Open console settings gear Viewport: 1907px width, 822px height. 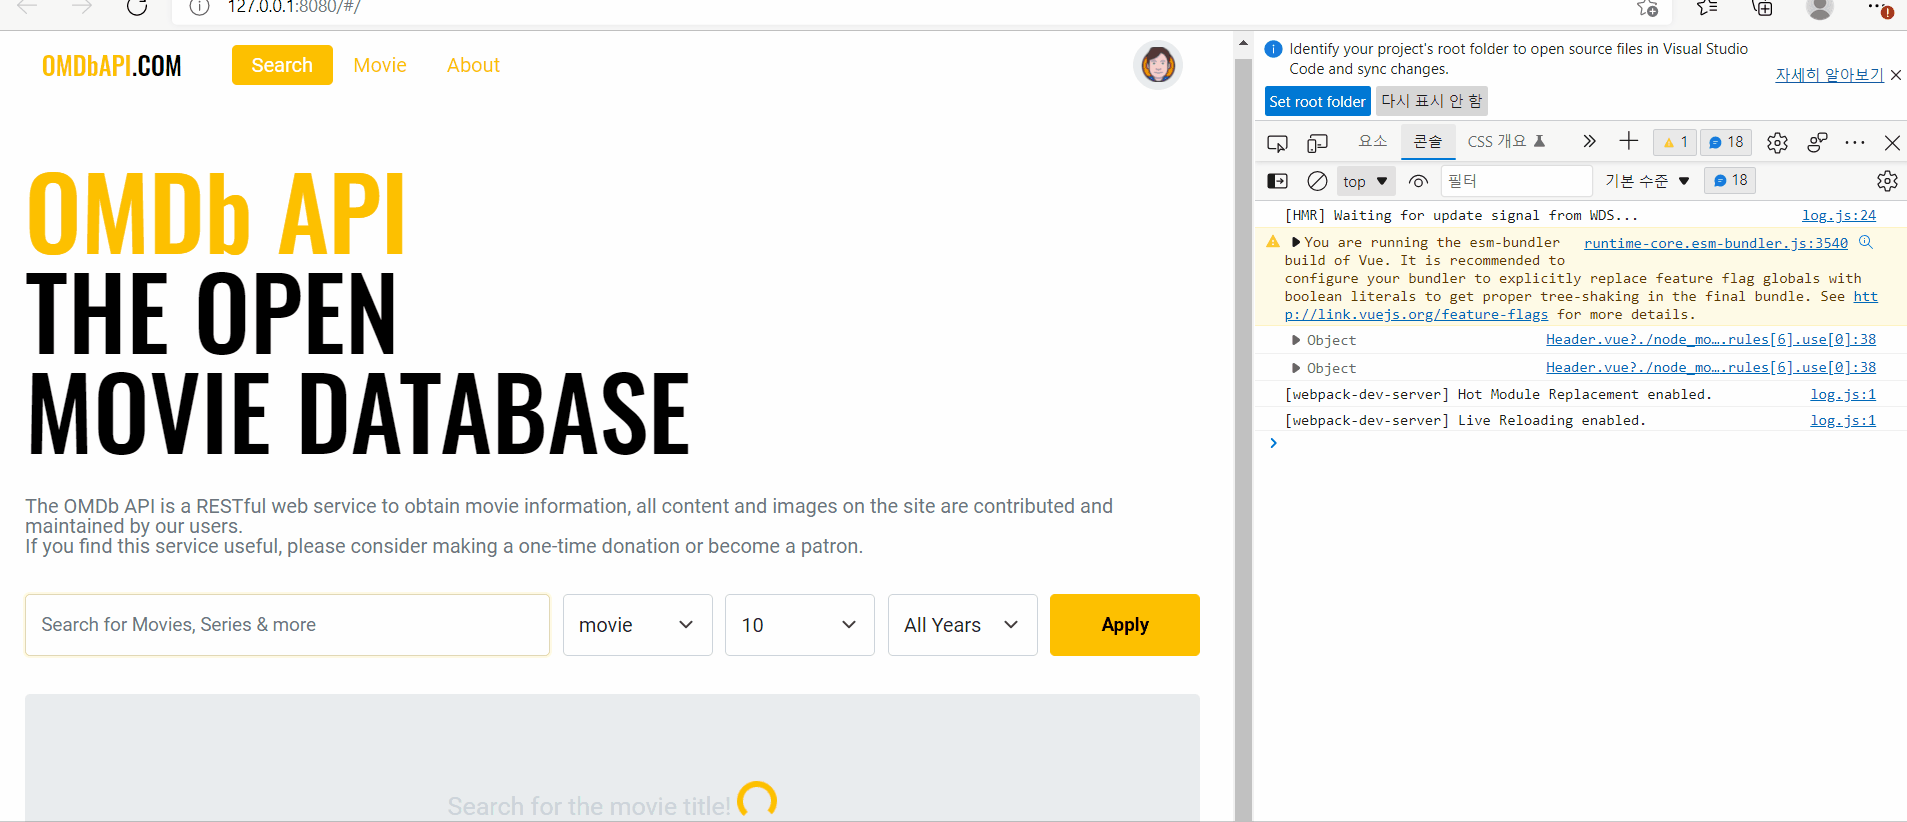pos(1887,181)
